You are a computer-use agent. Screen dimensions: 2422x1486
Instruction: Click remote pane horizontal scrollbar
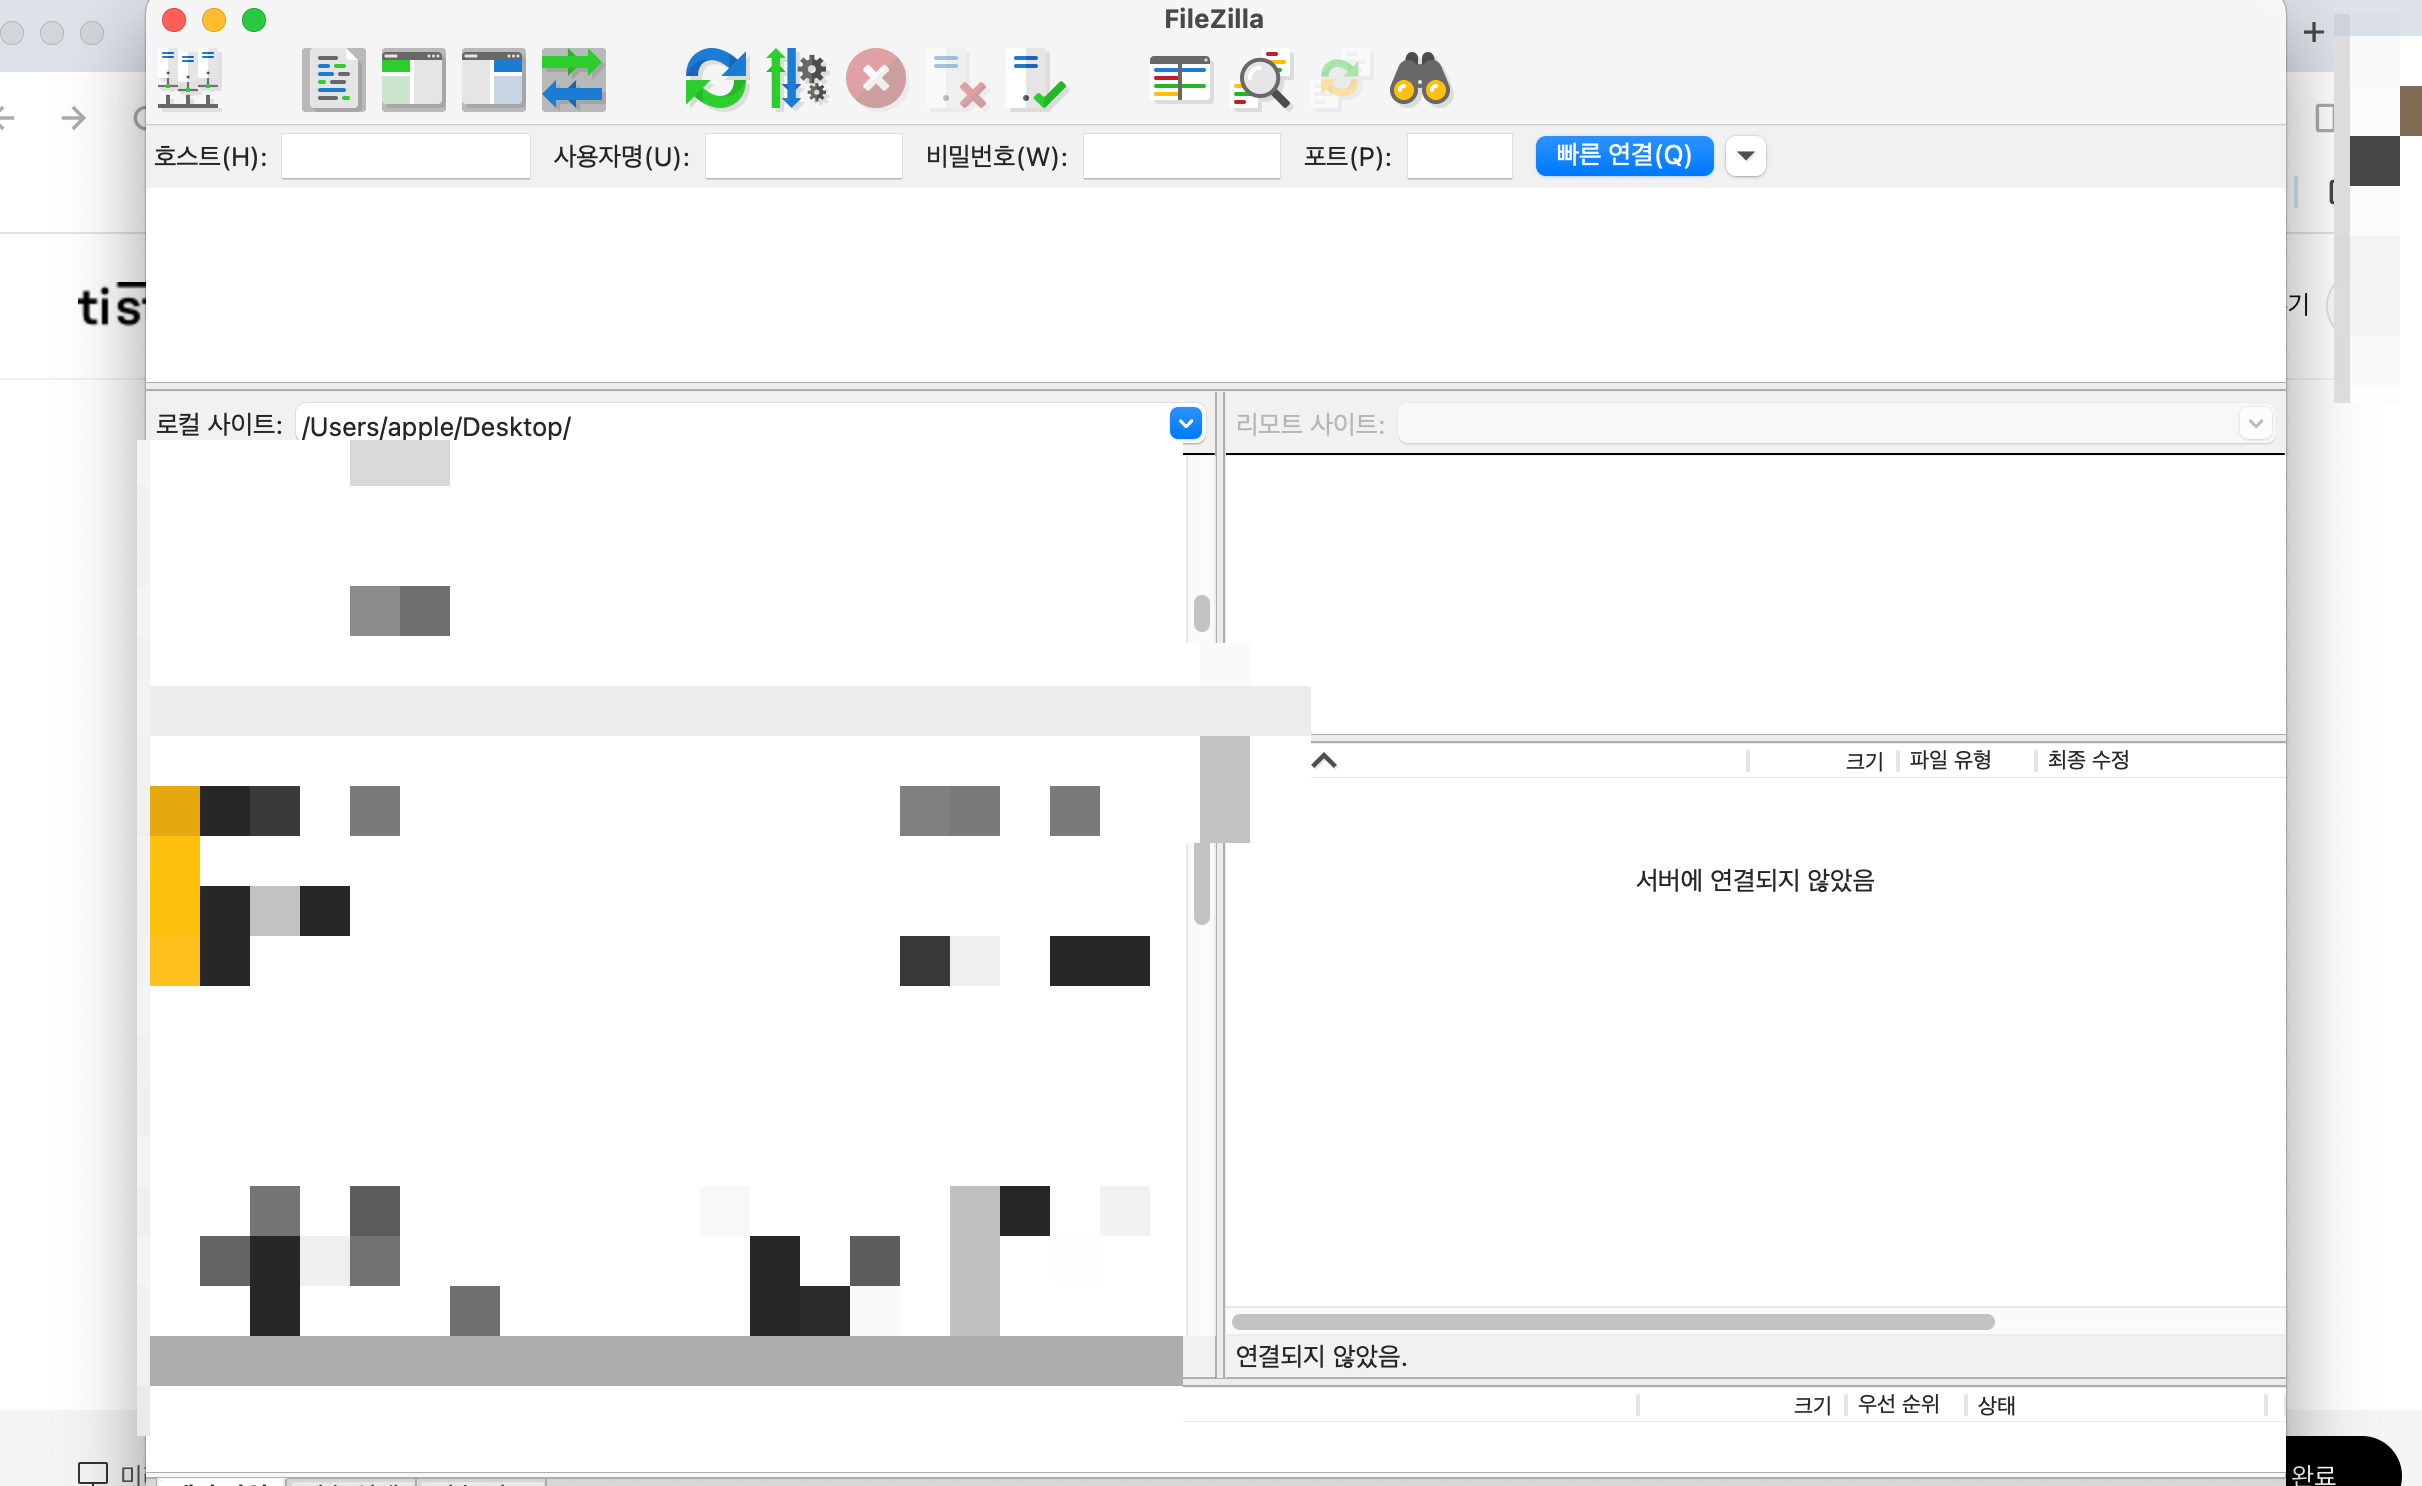1612,1322
